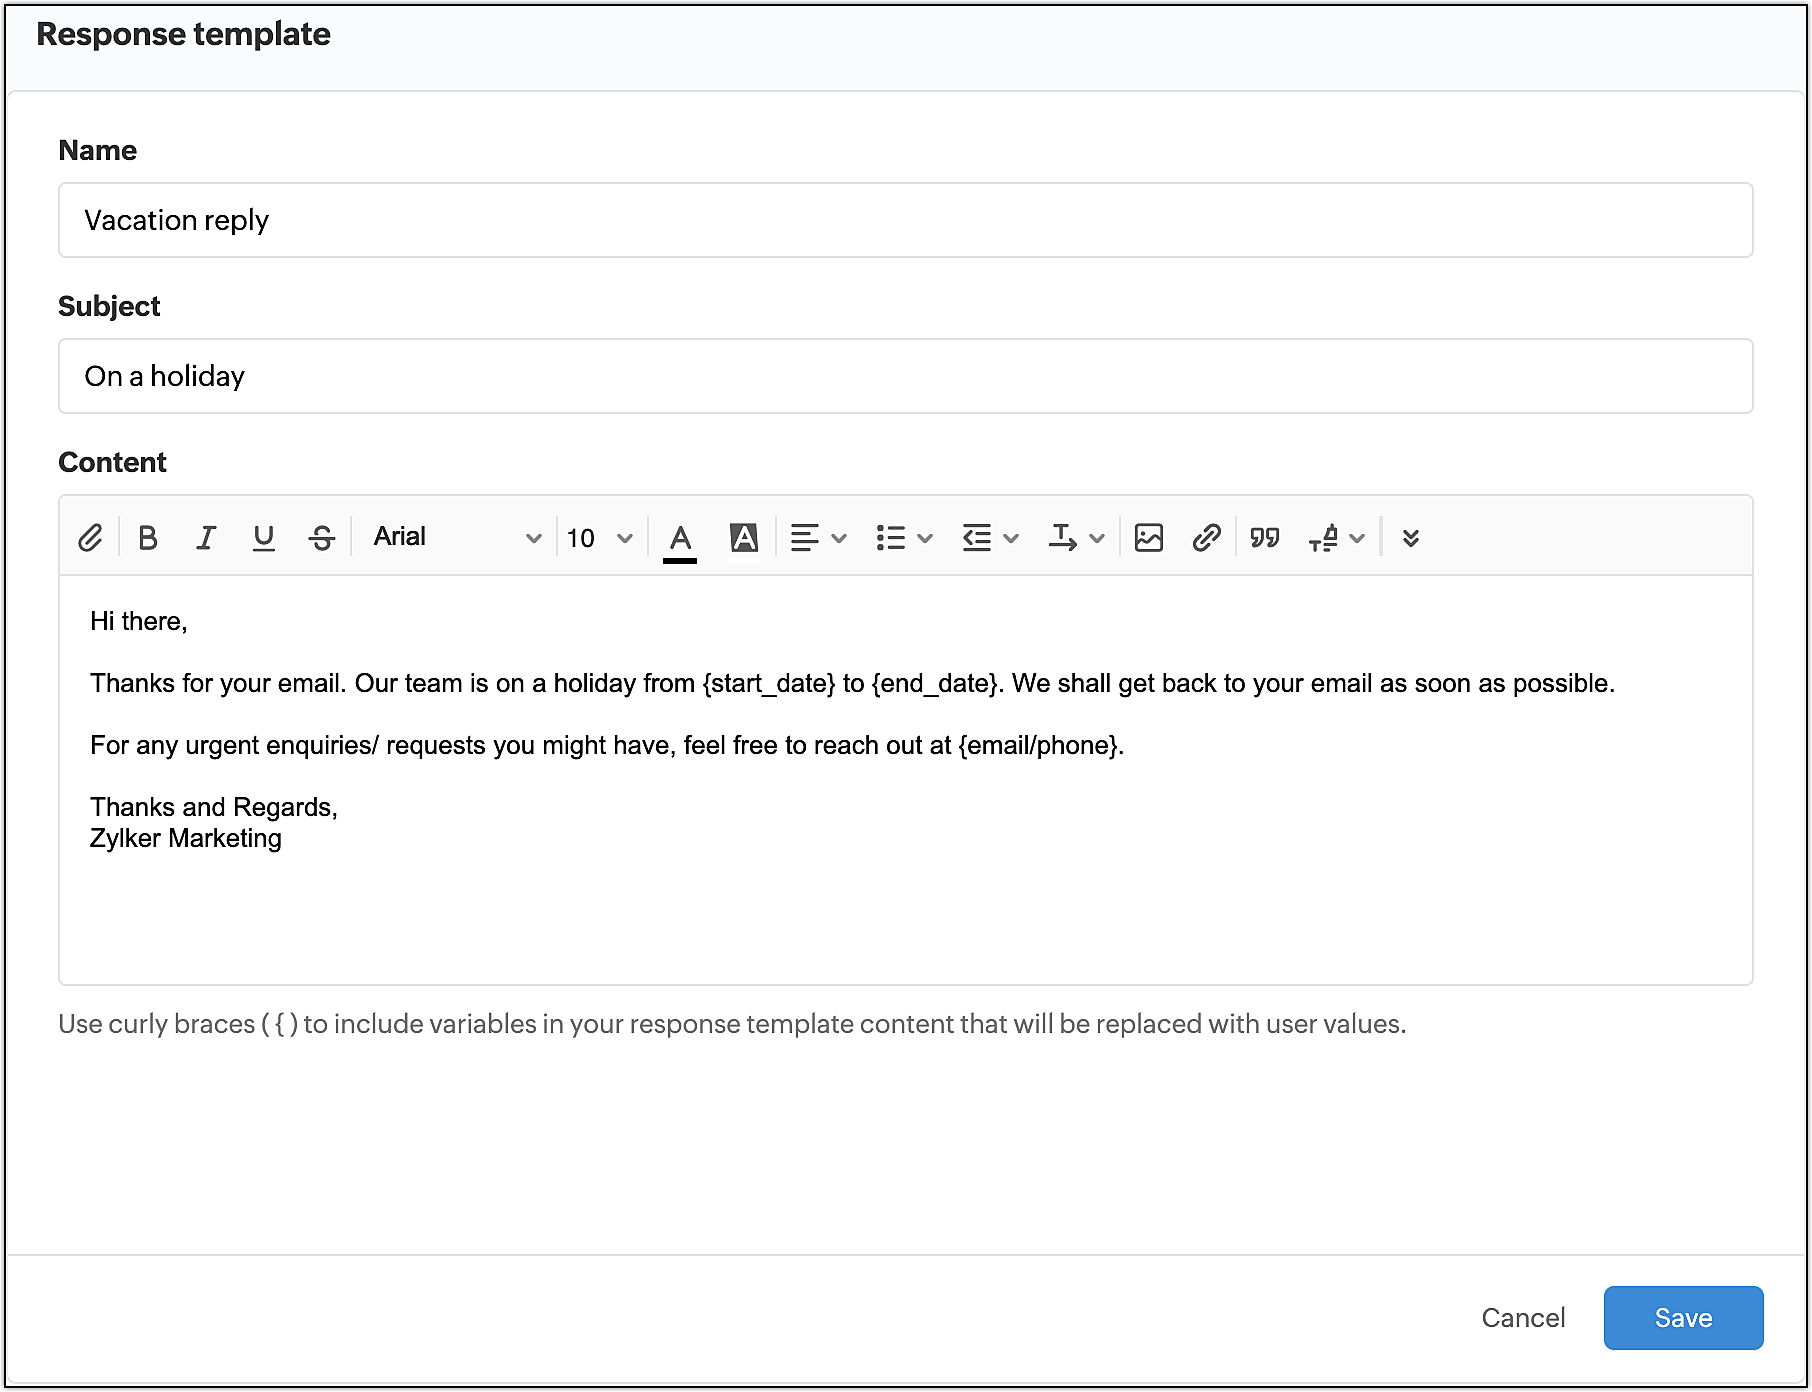
Task: Open the bullet list options
Action: [904, 538]
